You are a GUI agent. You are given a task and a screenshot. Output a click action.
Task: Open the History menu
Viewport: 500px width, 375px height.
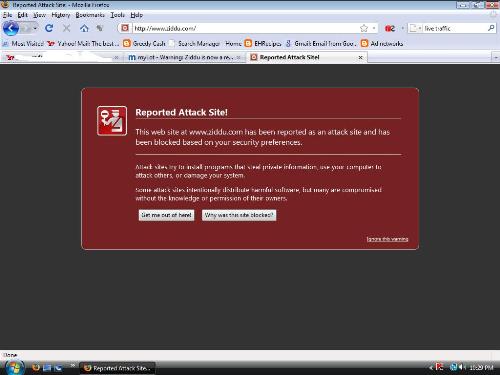61,15
